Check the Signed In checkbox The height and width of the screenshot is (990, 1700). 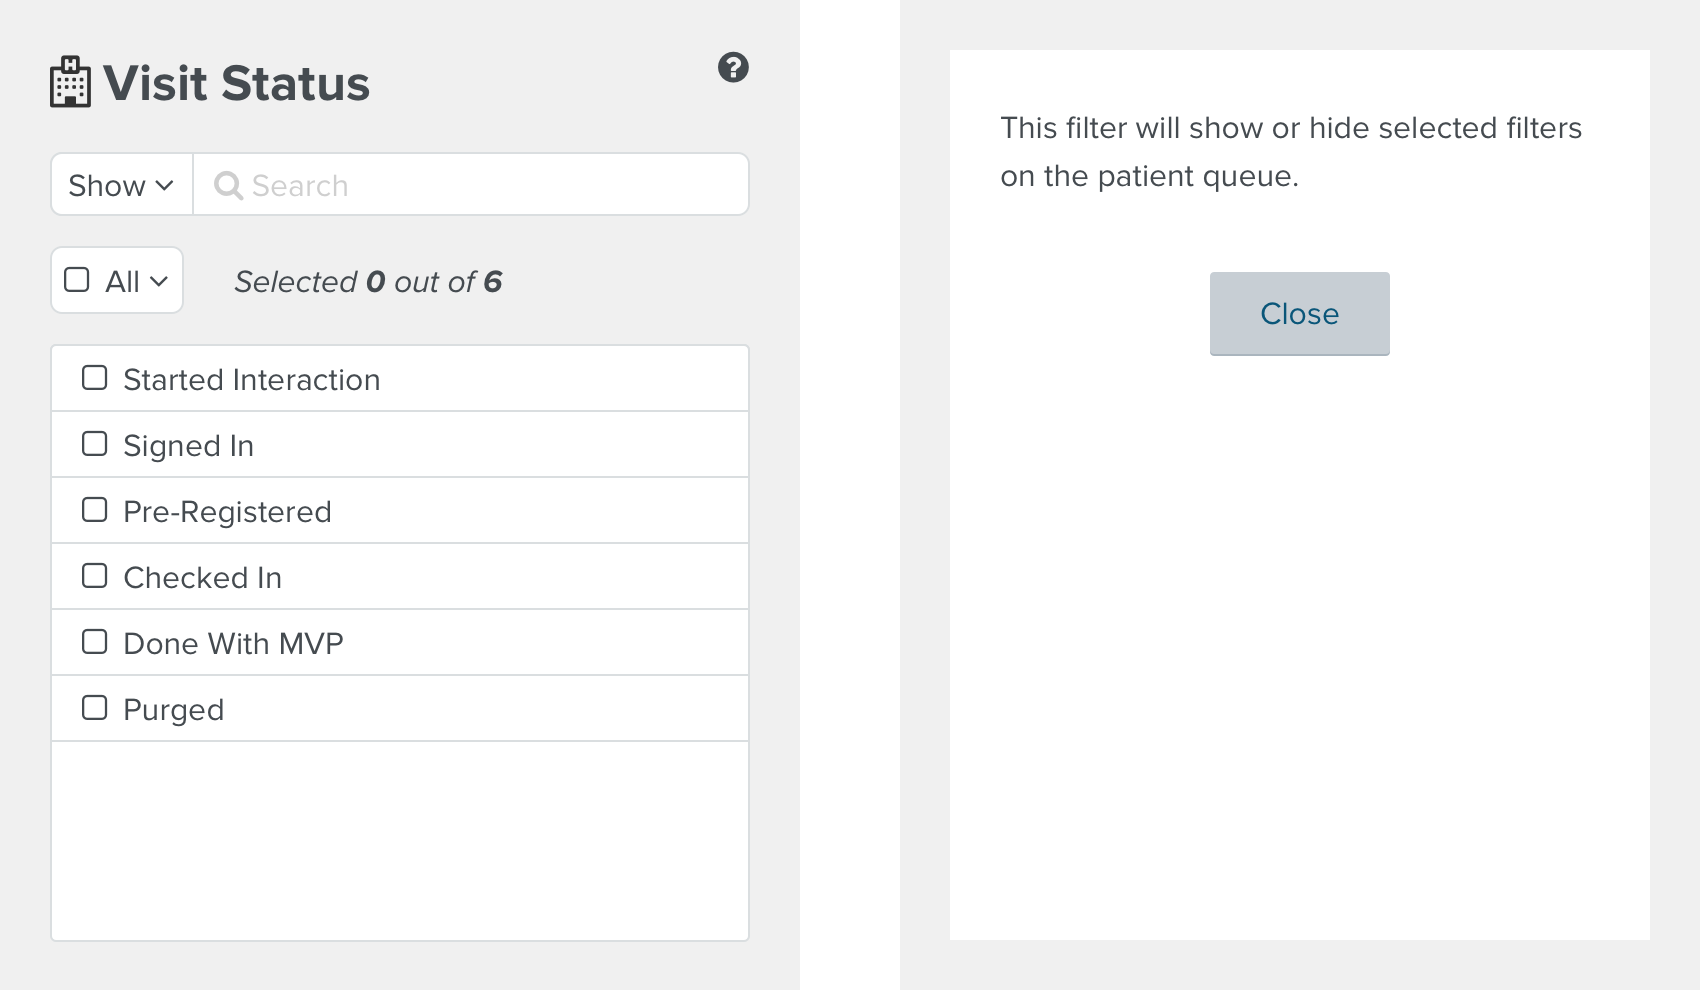pyautogui.click(x=95, y=444)
